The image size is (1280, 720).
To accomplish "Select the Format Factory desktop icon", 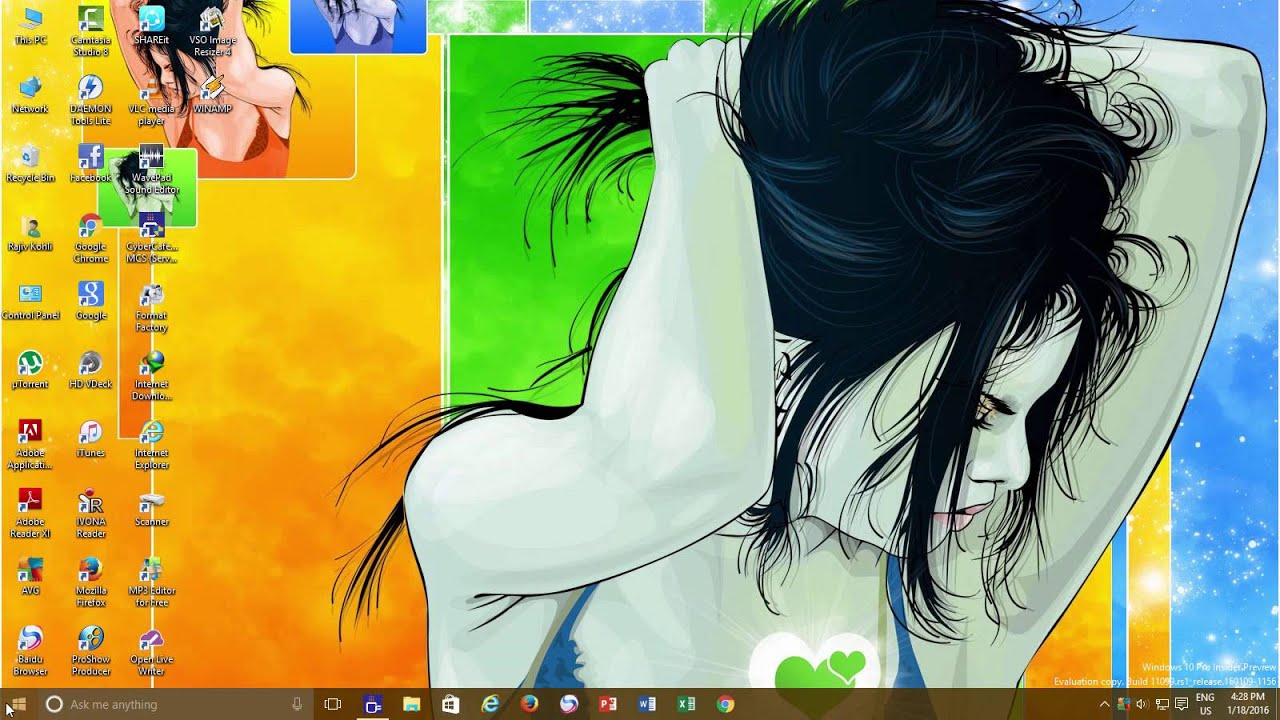I will pyautogui.click(x=151, y=308).
